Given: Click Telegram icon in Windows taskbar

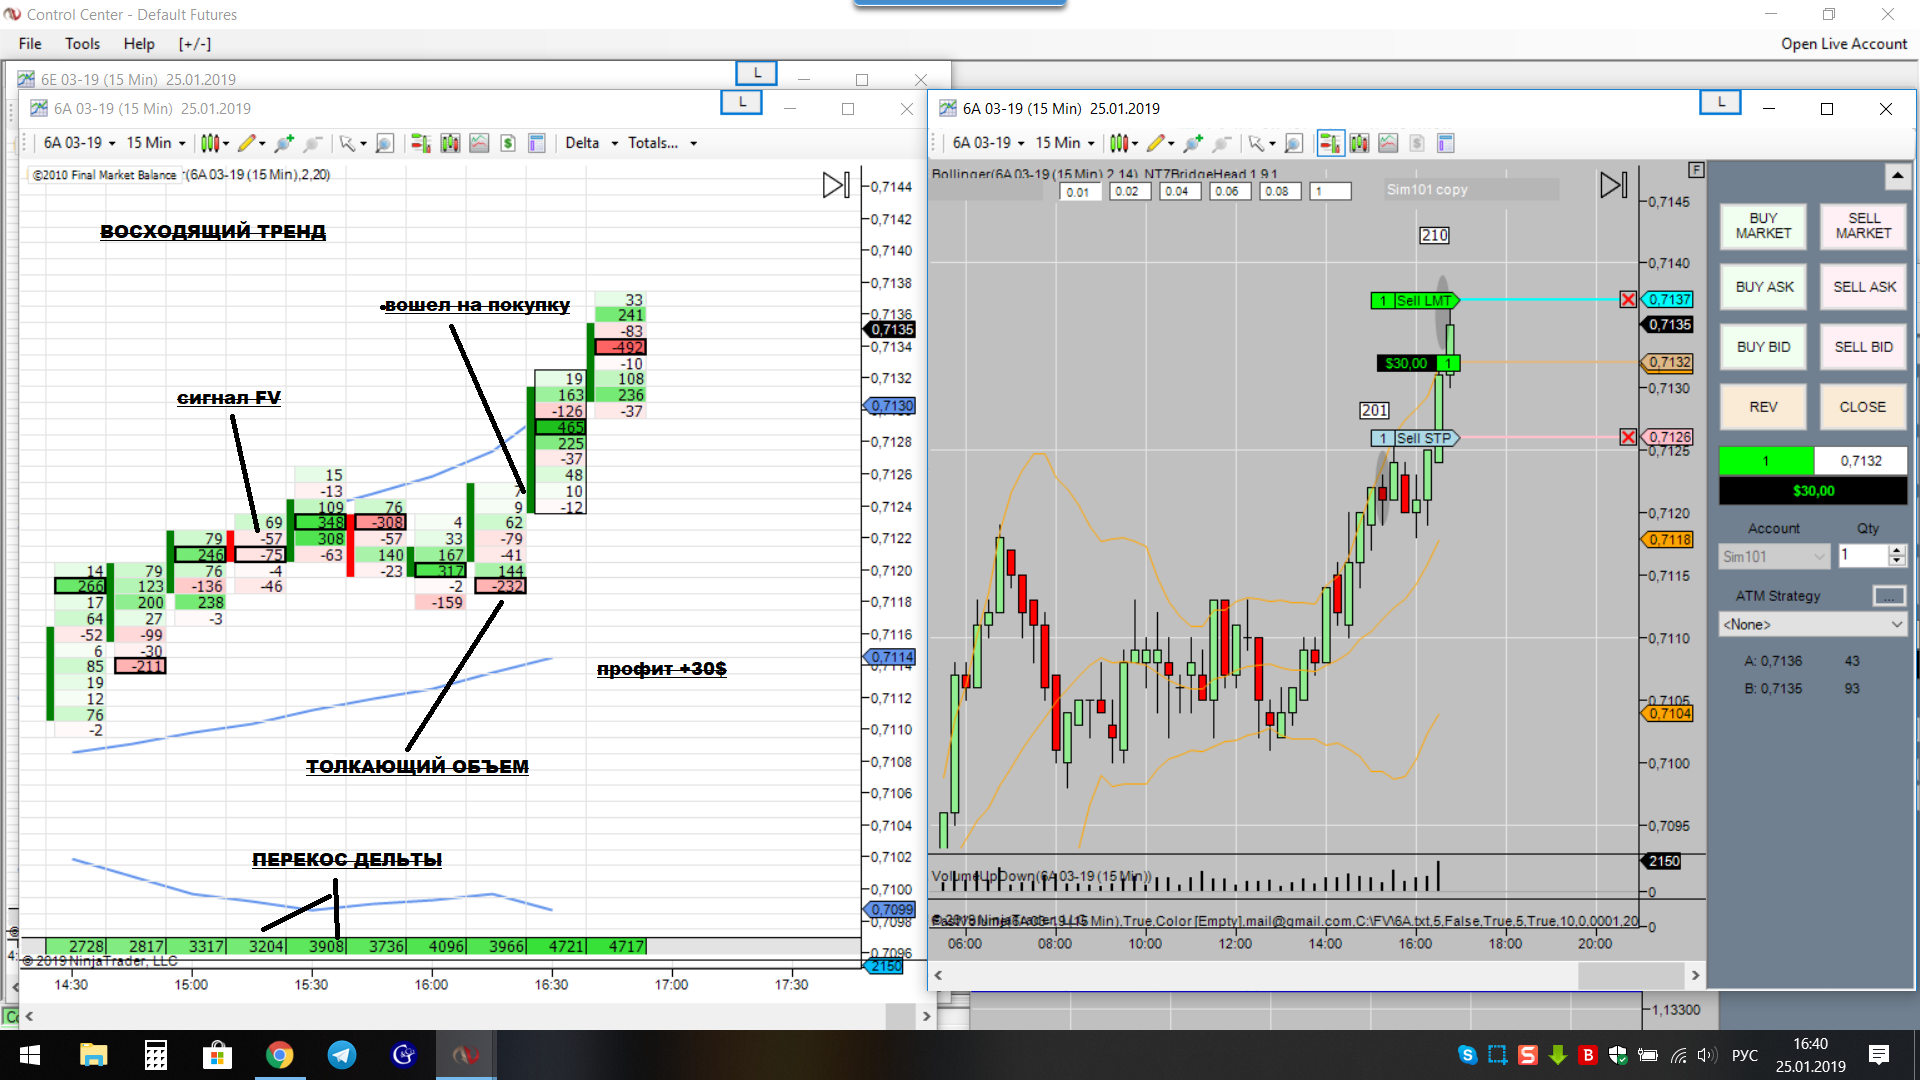Looking at the screenshot, I should point(342,1055).
